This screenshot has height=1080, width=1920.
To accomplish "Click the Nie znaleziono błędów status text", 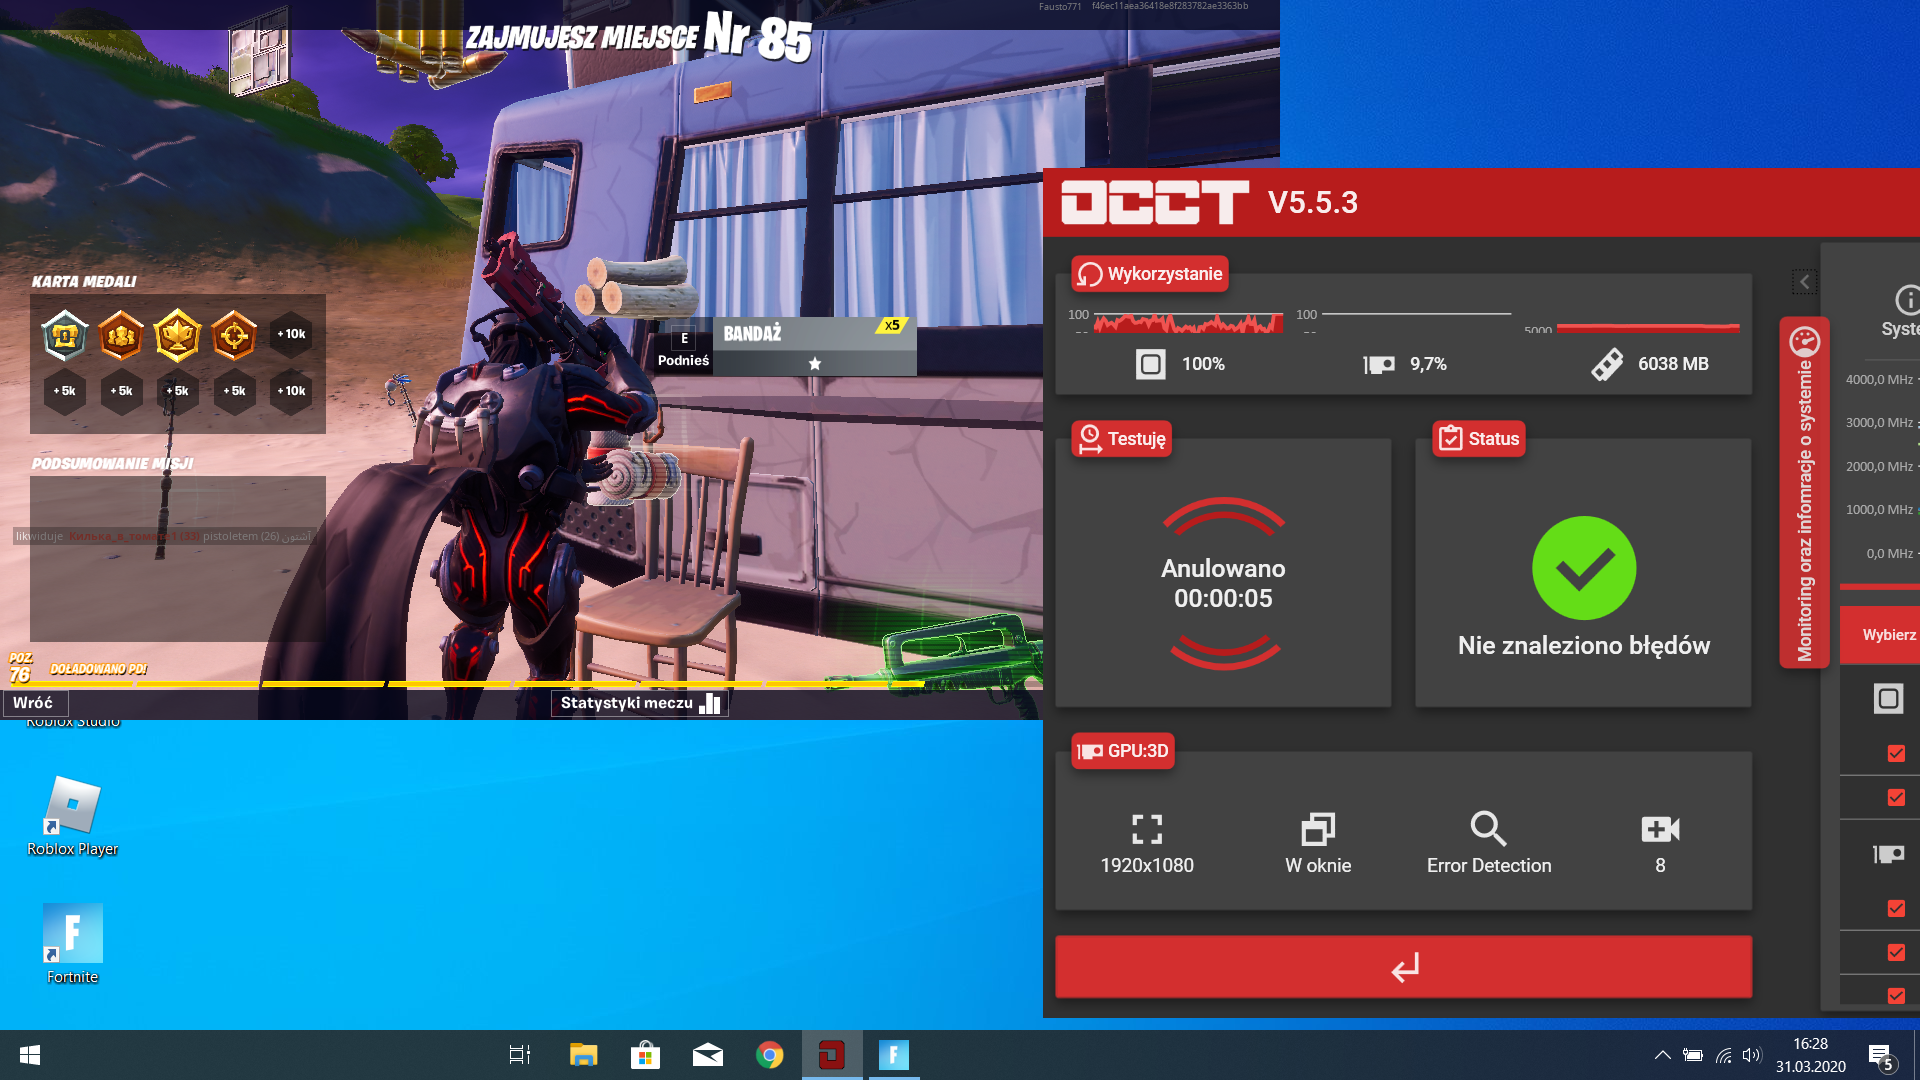I will pyautogui.click(x=1584, y=646).
